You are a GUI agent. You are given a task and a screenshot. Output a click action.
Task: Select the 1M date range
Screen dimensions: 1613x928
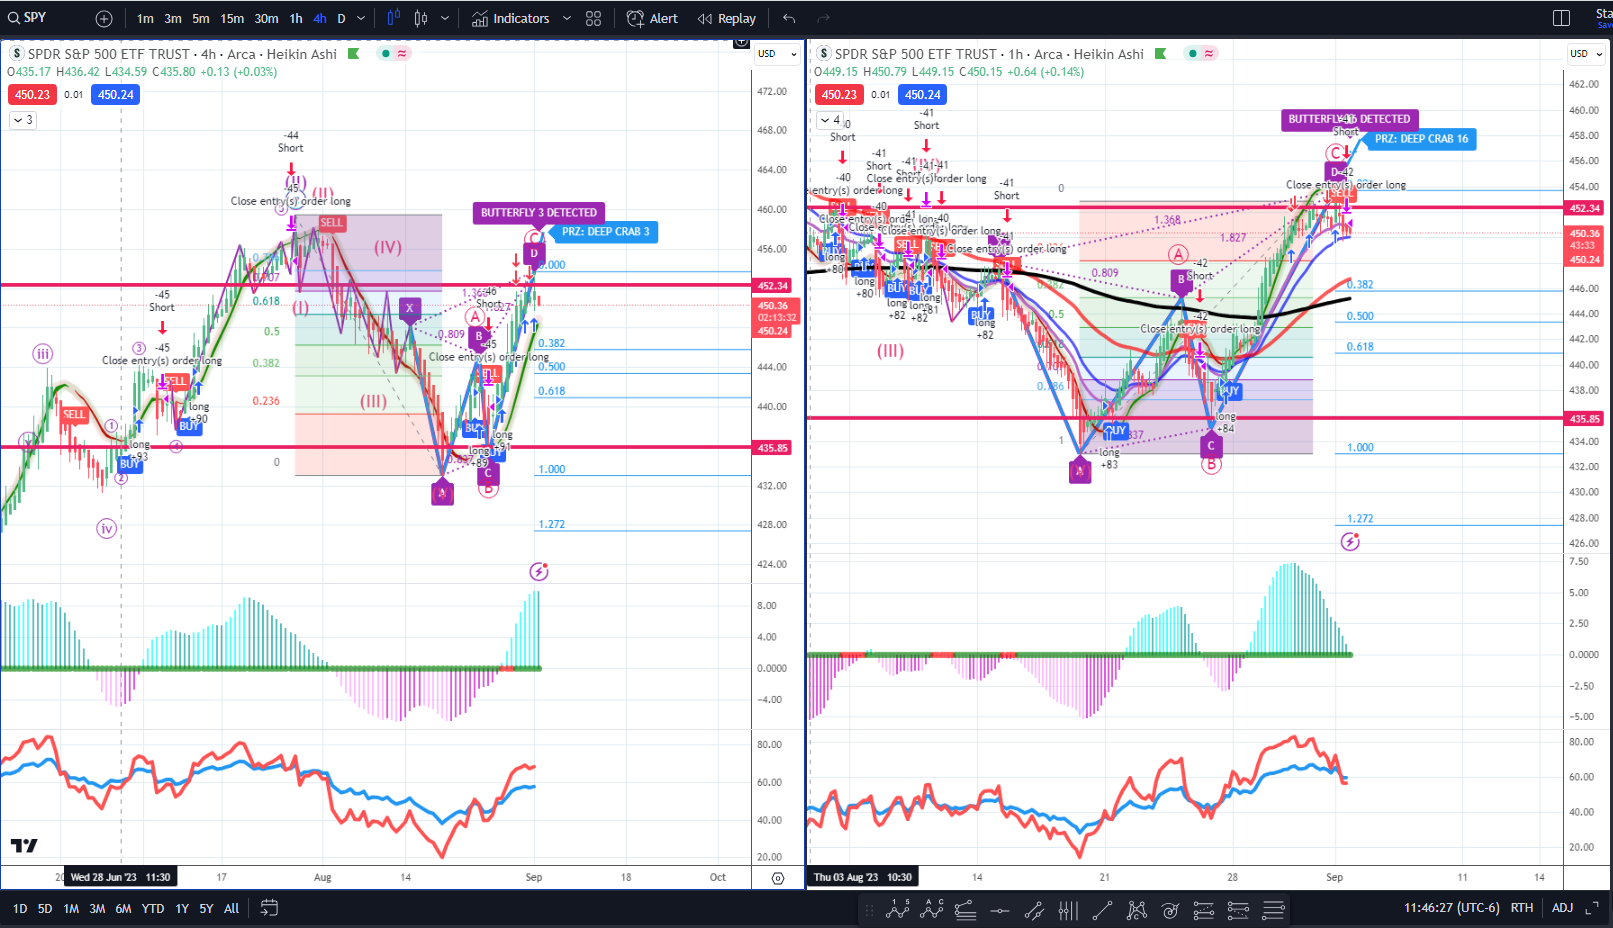click(71, 909)
